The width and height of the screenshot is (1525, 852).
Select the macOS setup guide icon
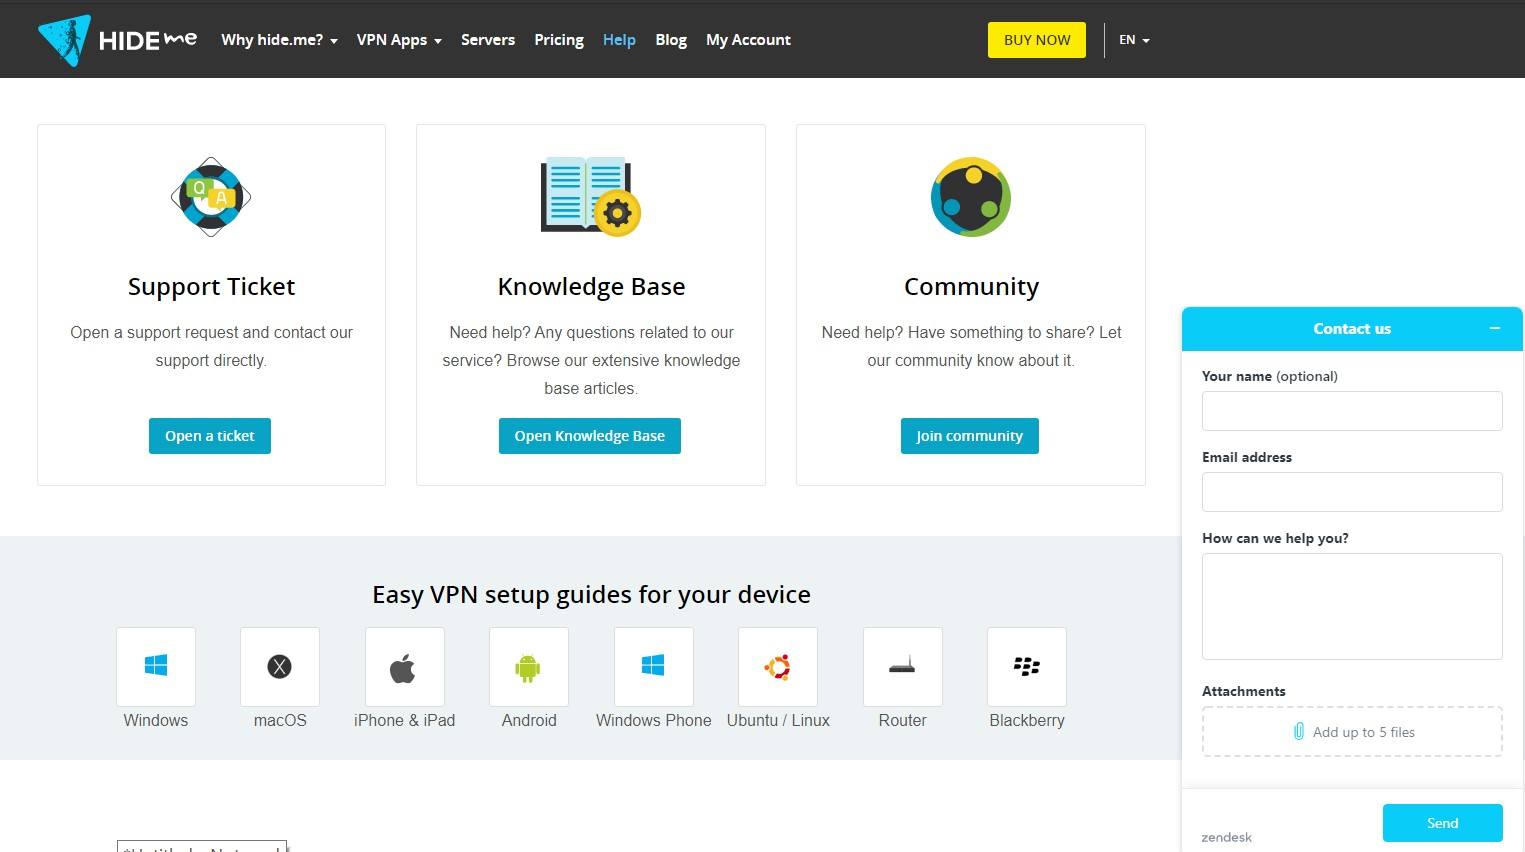(x=279, y=666)
